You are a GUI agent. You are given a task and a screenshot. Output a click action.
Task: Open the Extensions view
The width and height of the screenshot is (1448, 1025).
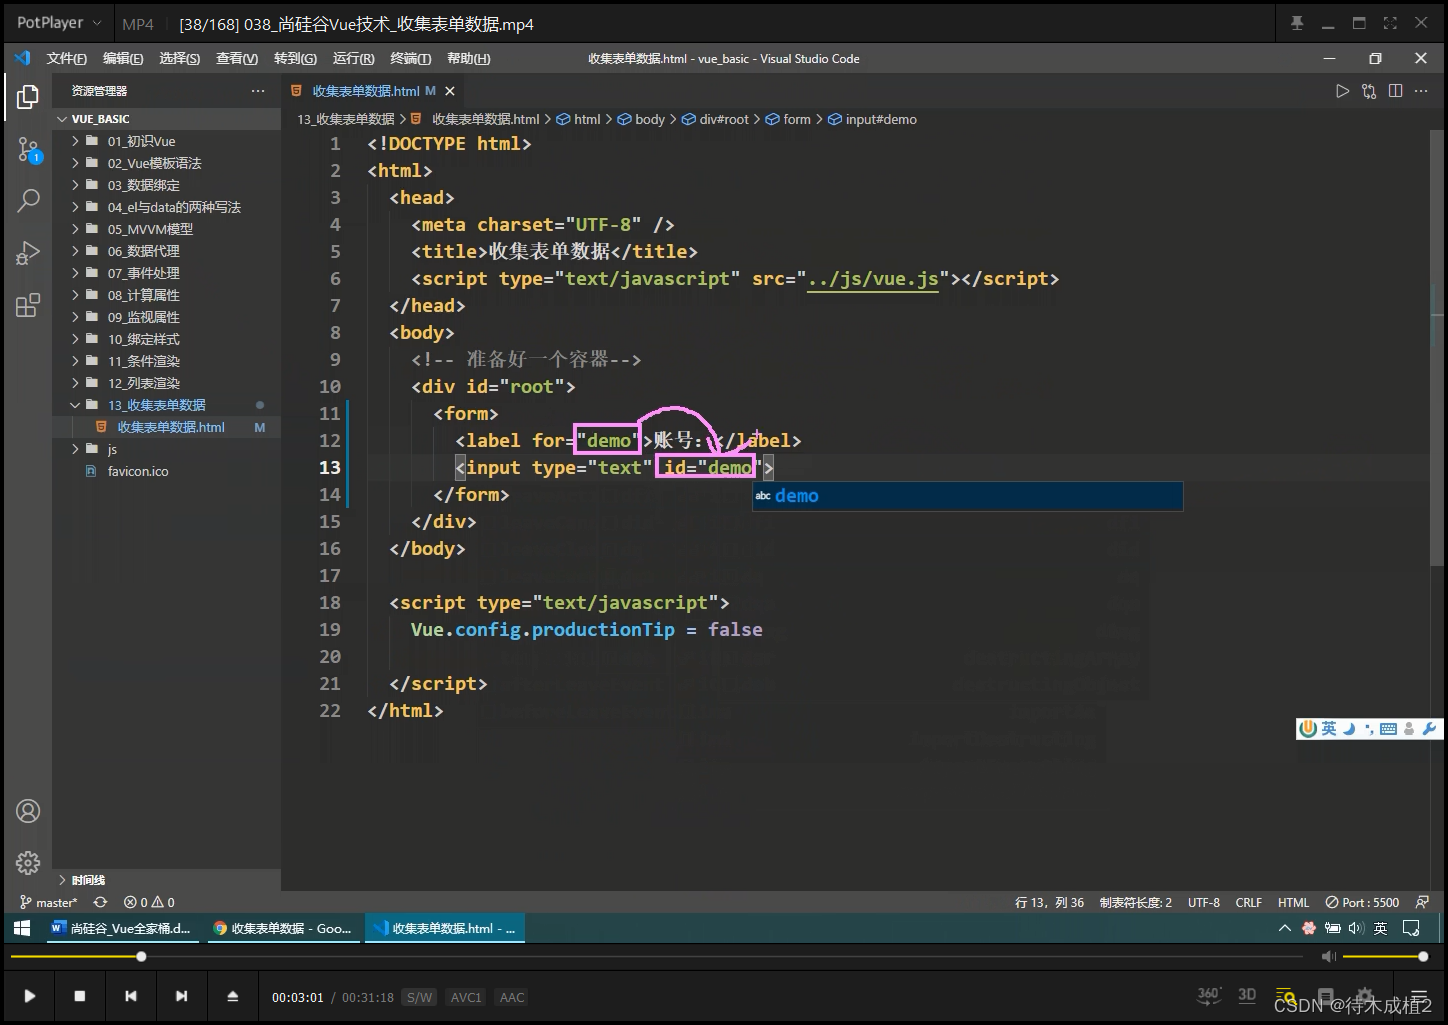[28, 305]
